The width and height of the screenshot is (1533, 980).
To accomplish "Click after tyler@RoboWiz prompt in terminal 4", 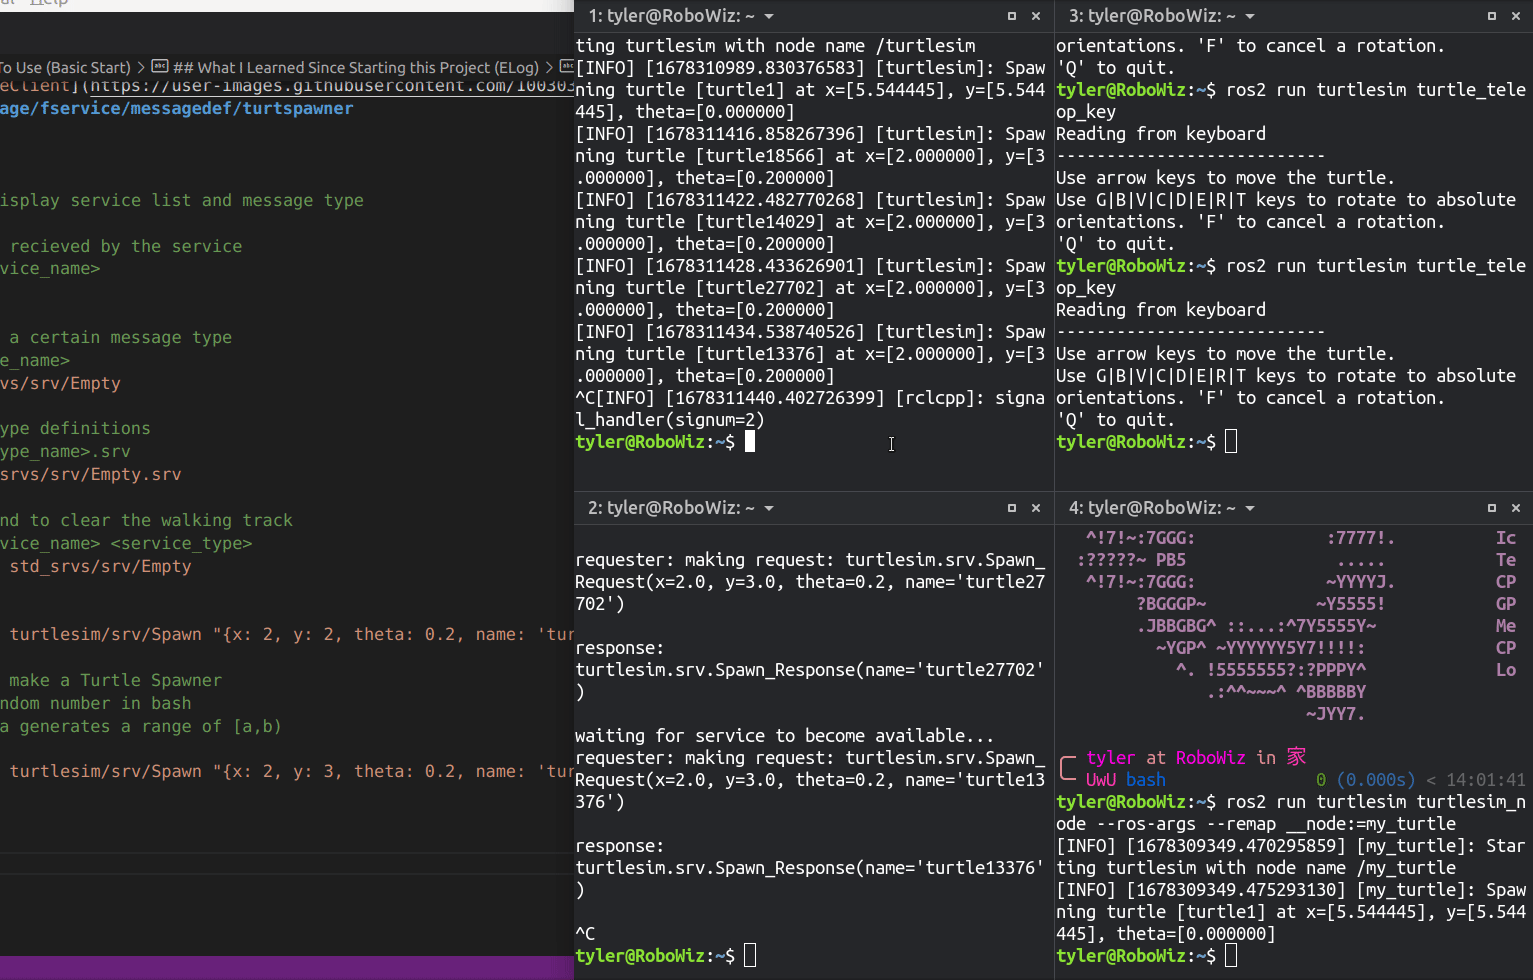I will (1230, 955).
